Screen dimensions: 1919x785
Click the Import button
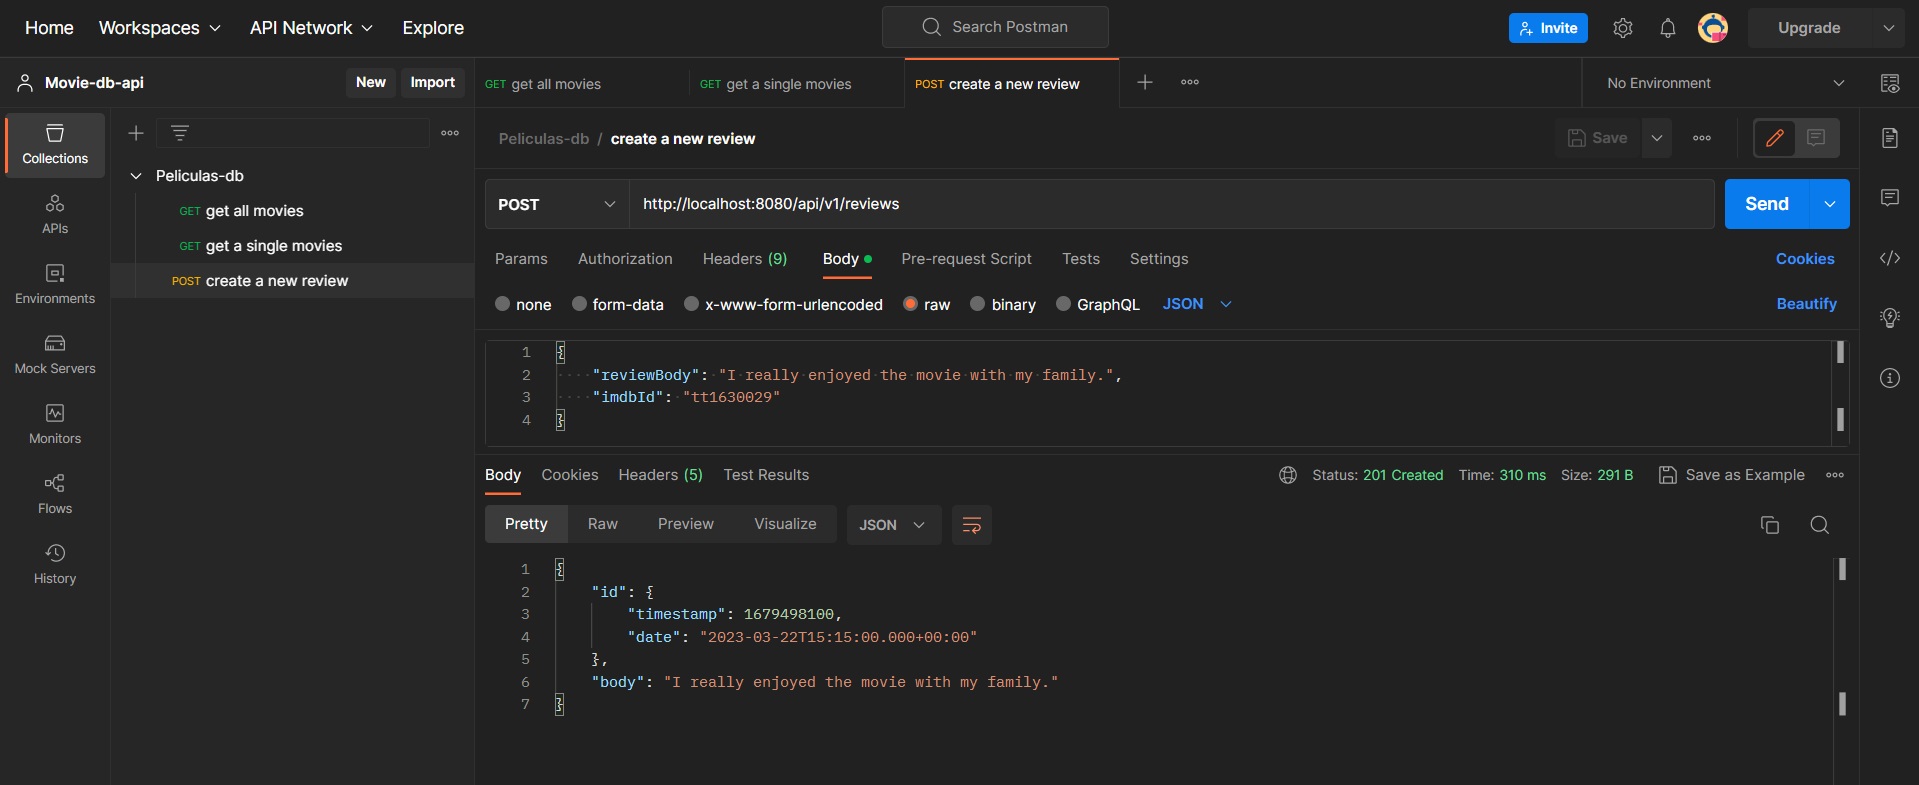[x=432, y=82]
